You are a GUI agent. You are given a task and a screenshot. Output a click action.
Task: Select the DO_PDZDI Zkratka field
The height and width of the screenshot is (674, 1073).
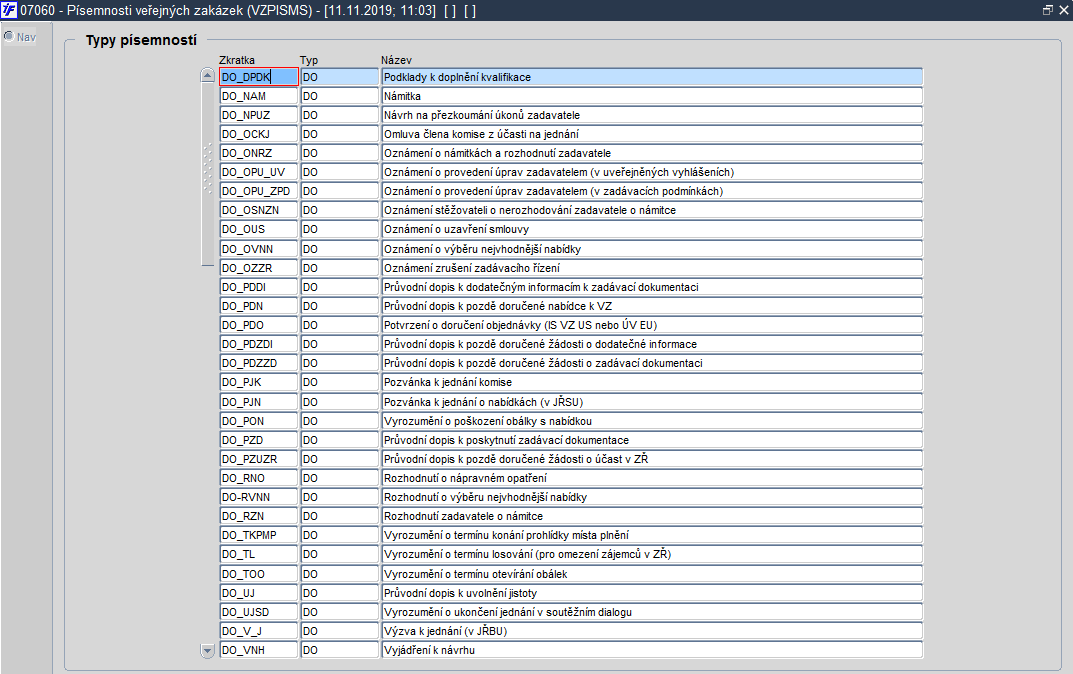coord(259,344)
